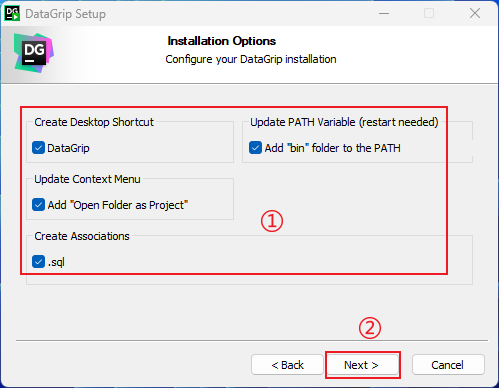Cancel the DataGrip installation
The height and width of the screenshot is (388, 499).
tap(448, 365)
